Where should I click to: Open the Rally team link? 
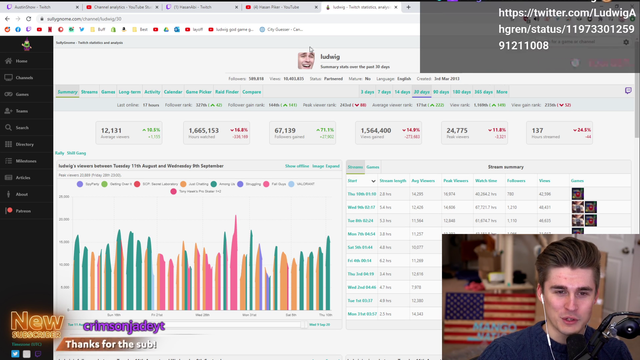click(x=60, y=153)
